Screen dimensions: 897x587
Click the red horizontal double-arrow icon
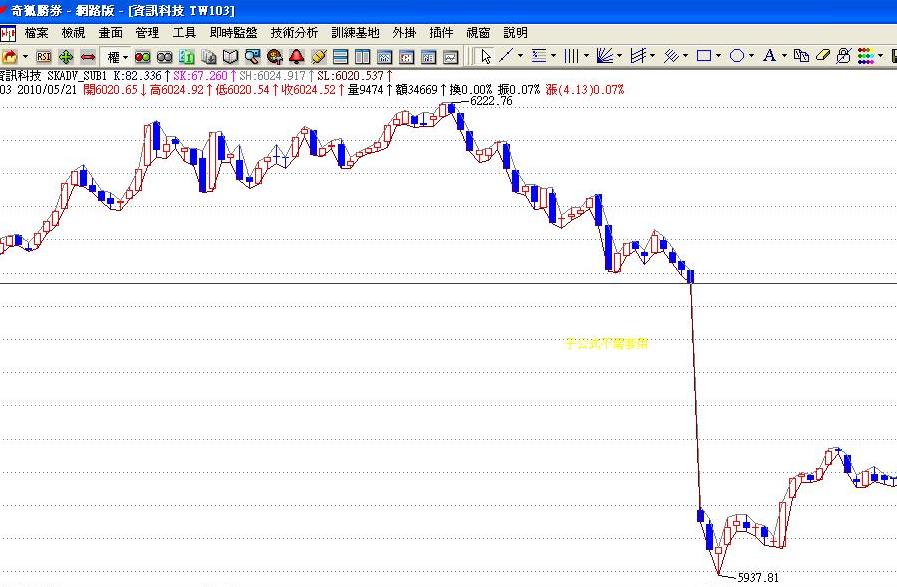coord(88,56)
